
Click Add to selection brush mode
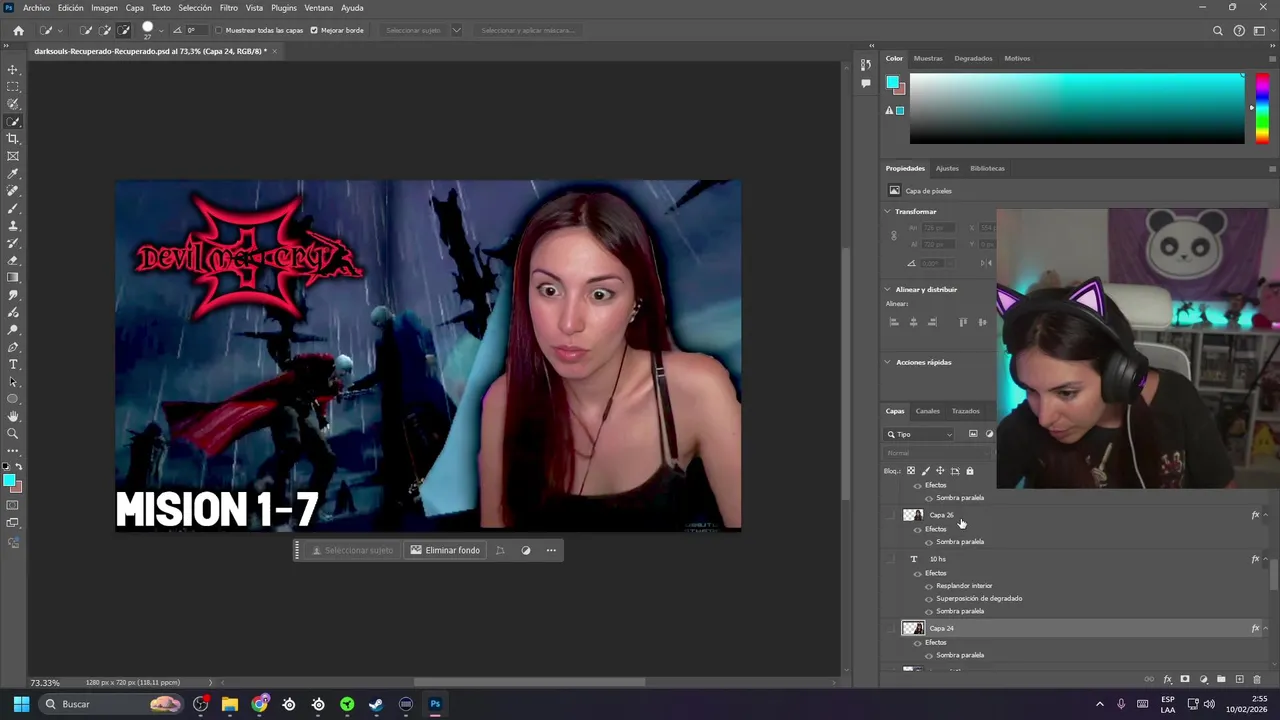tap(105, 30)
